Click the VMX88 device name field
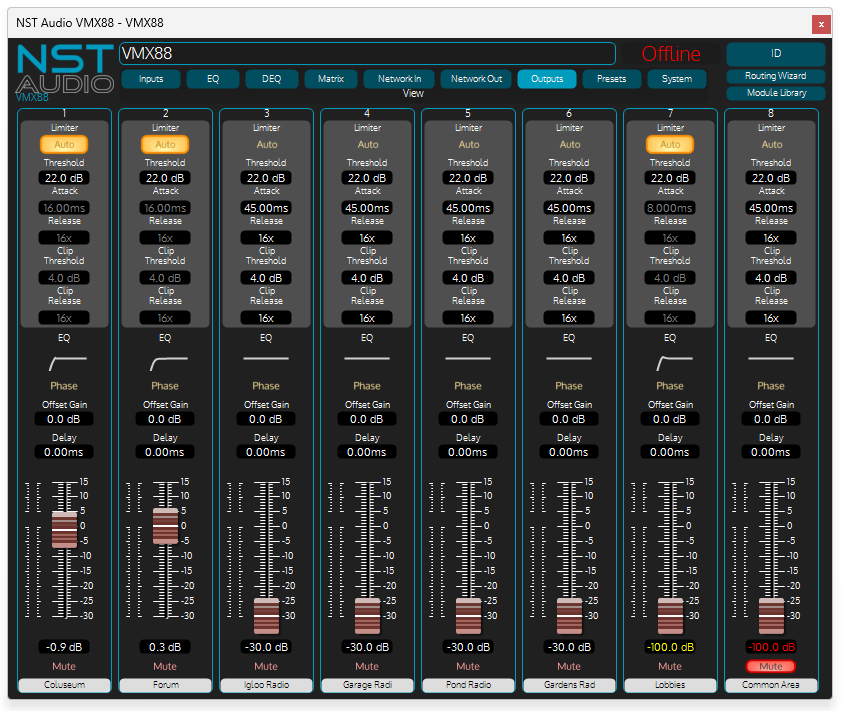This screenshot has height=711, width=842. [366, 54]
